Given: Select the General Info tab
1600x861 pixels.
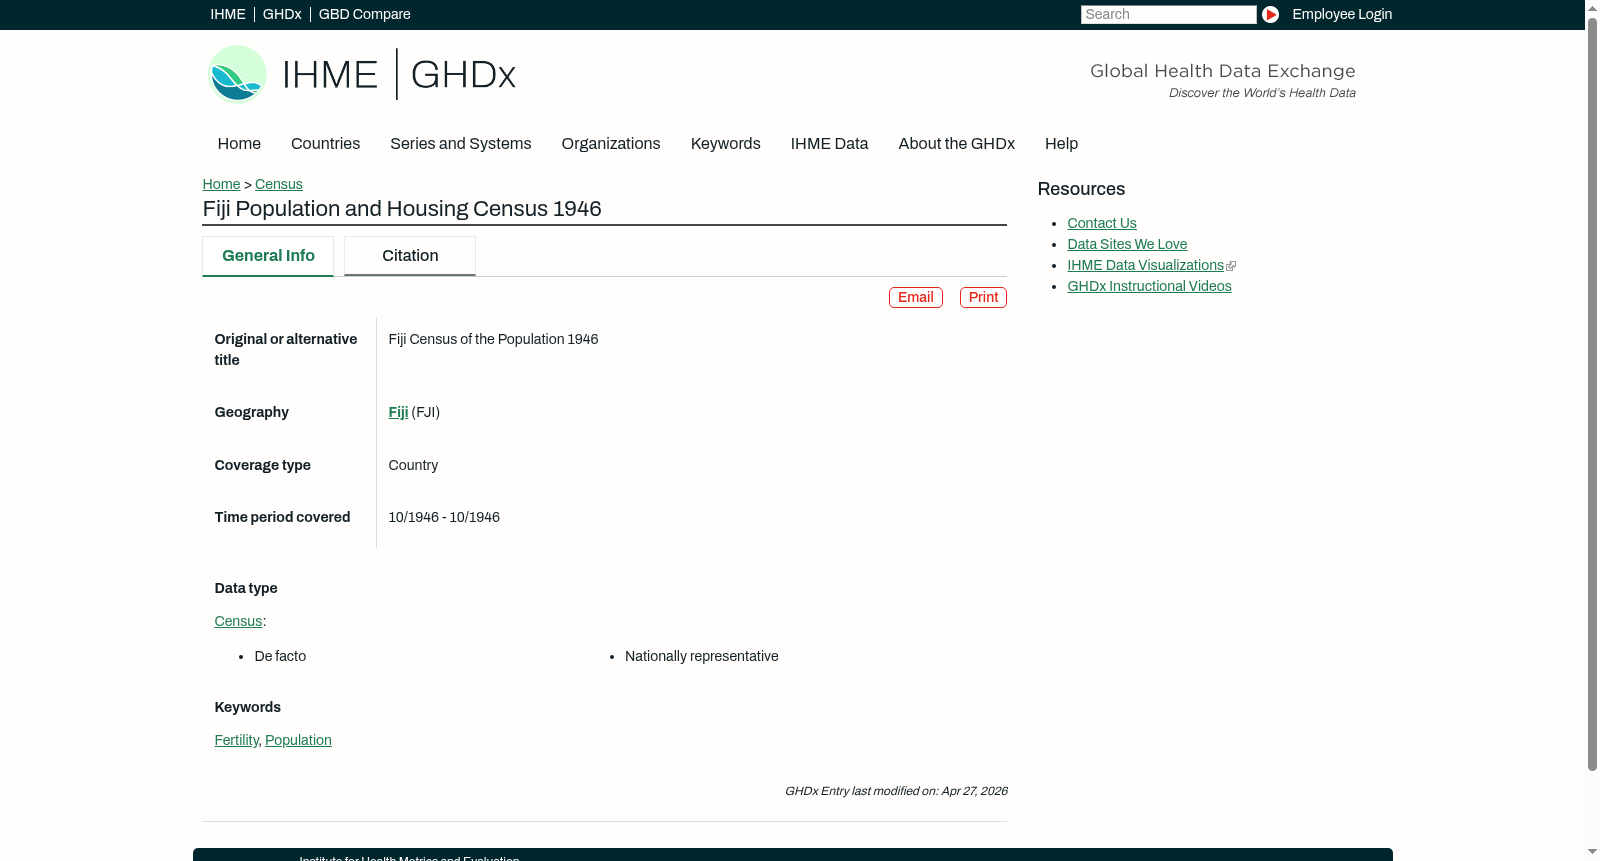Looking at the screenshot, I should coord(268,256).
